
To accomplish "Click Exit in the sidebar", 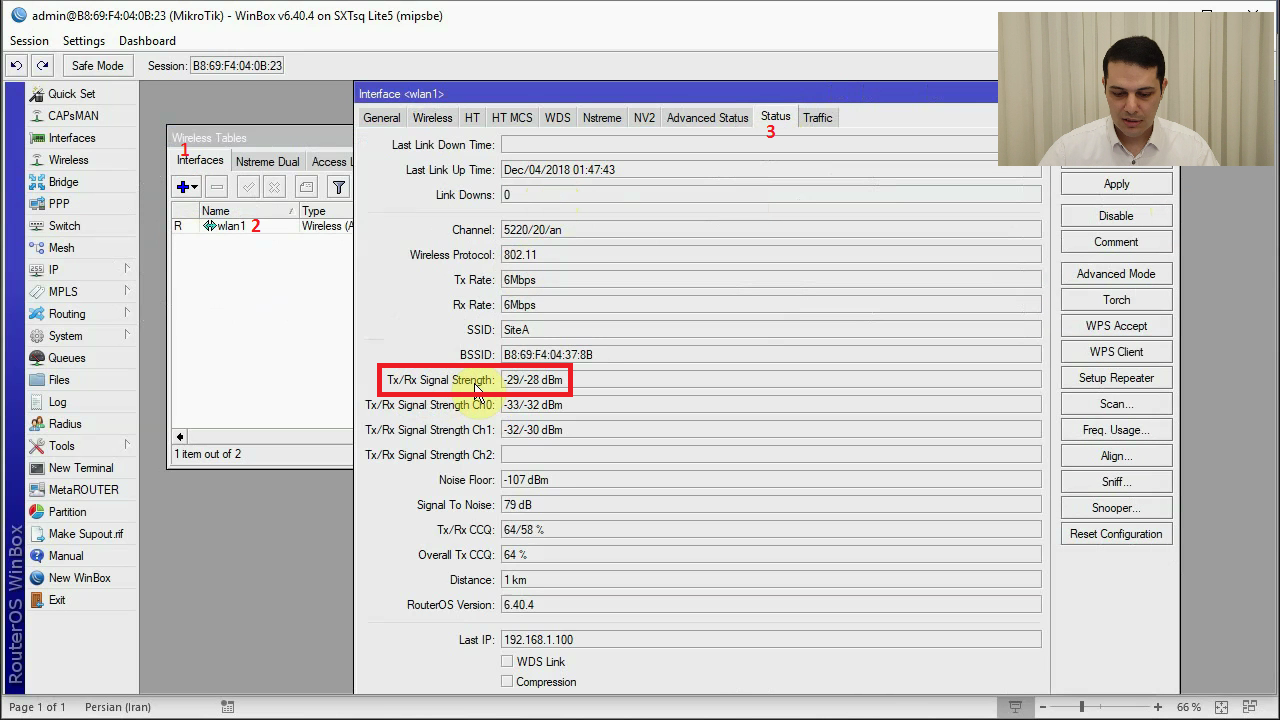I will (57, 600).
